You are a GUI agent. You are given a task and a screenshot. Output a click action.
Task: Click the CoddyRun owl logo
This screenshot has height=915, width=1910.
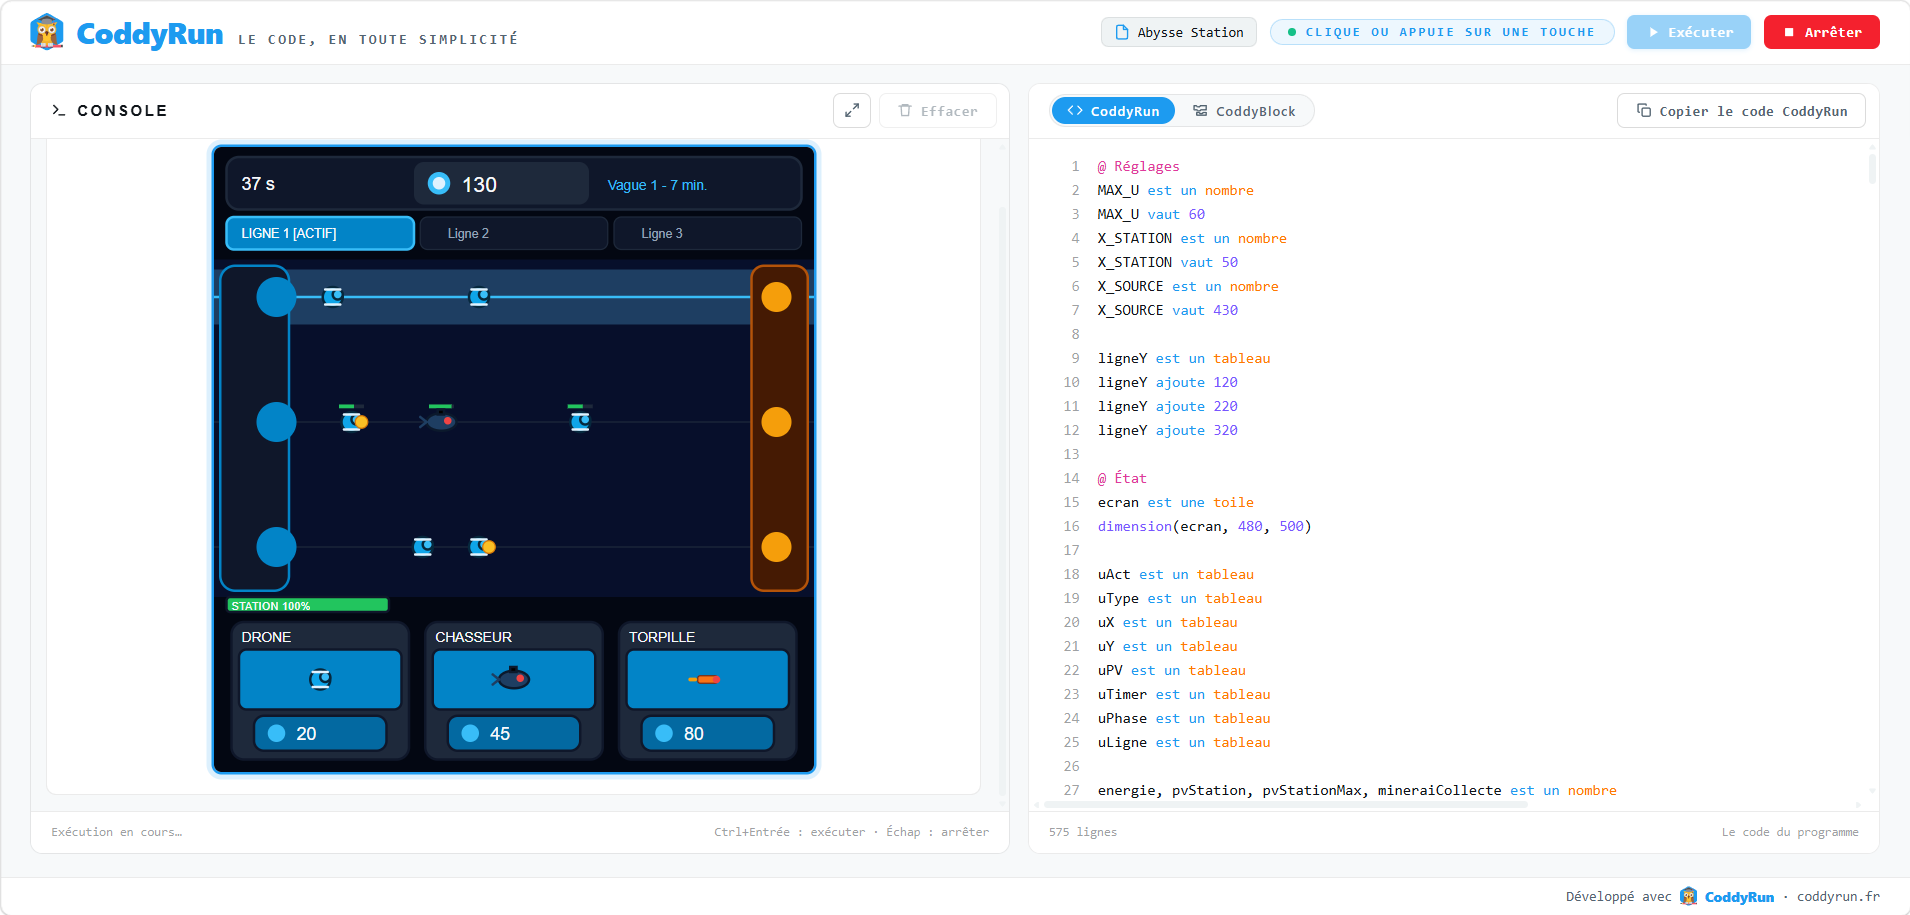coord(47,33)
